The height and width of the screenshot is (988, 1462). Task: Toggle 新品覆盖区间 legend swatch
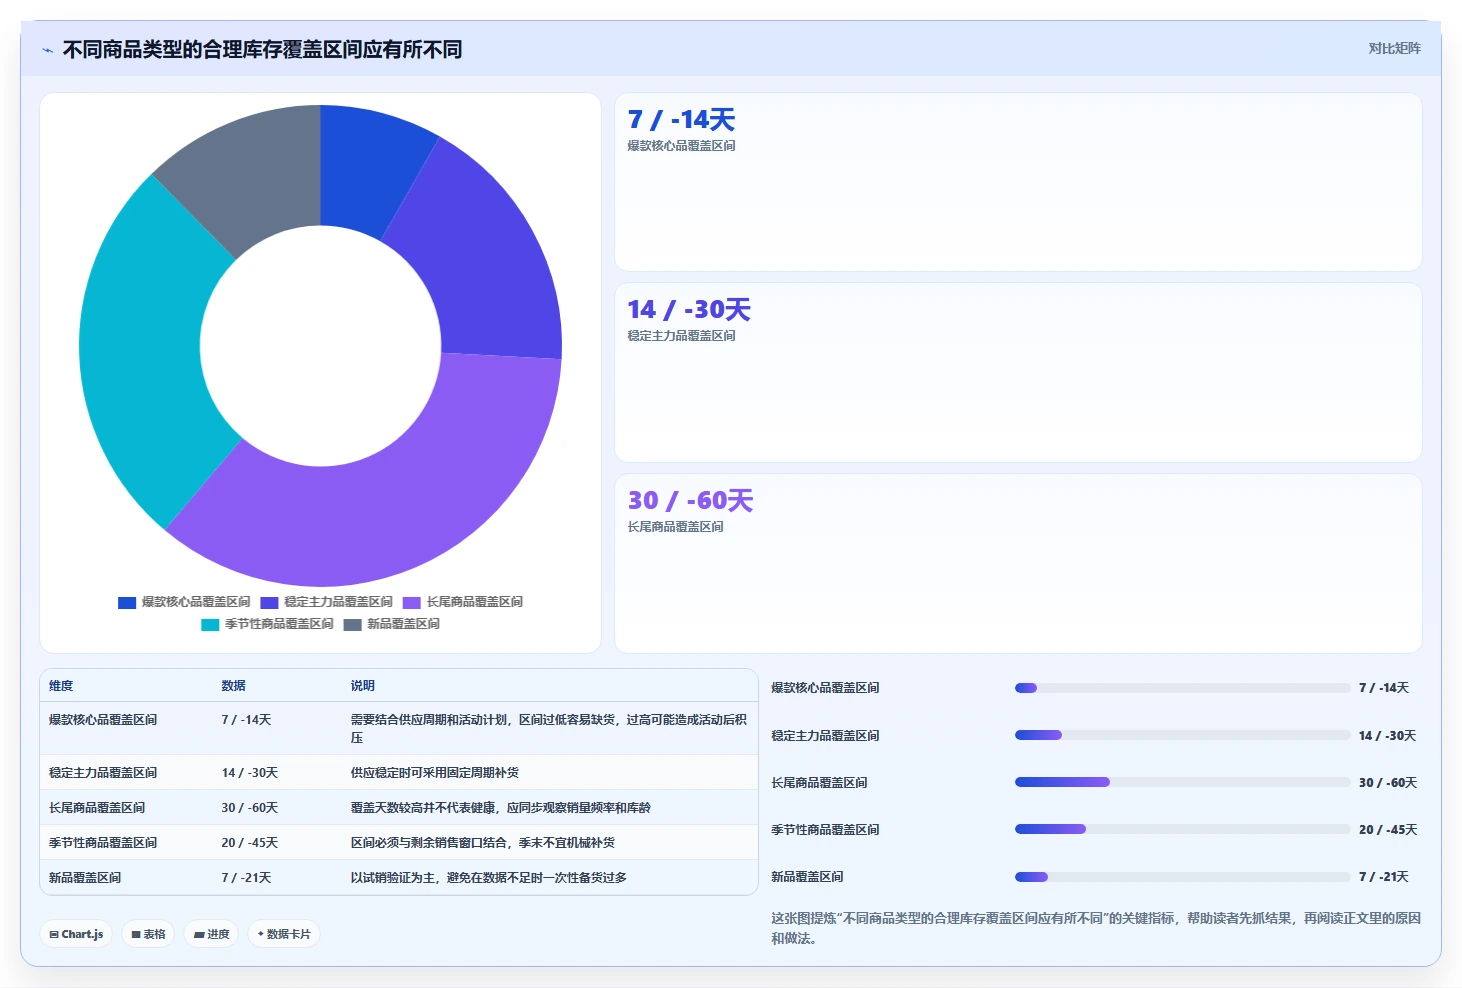click(352, 624)
